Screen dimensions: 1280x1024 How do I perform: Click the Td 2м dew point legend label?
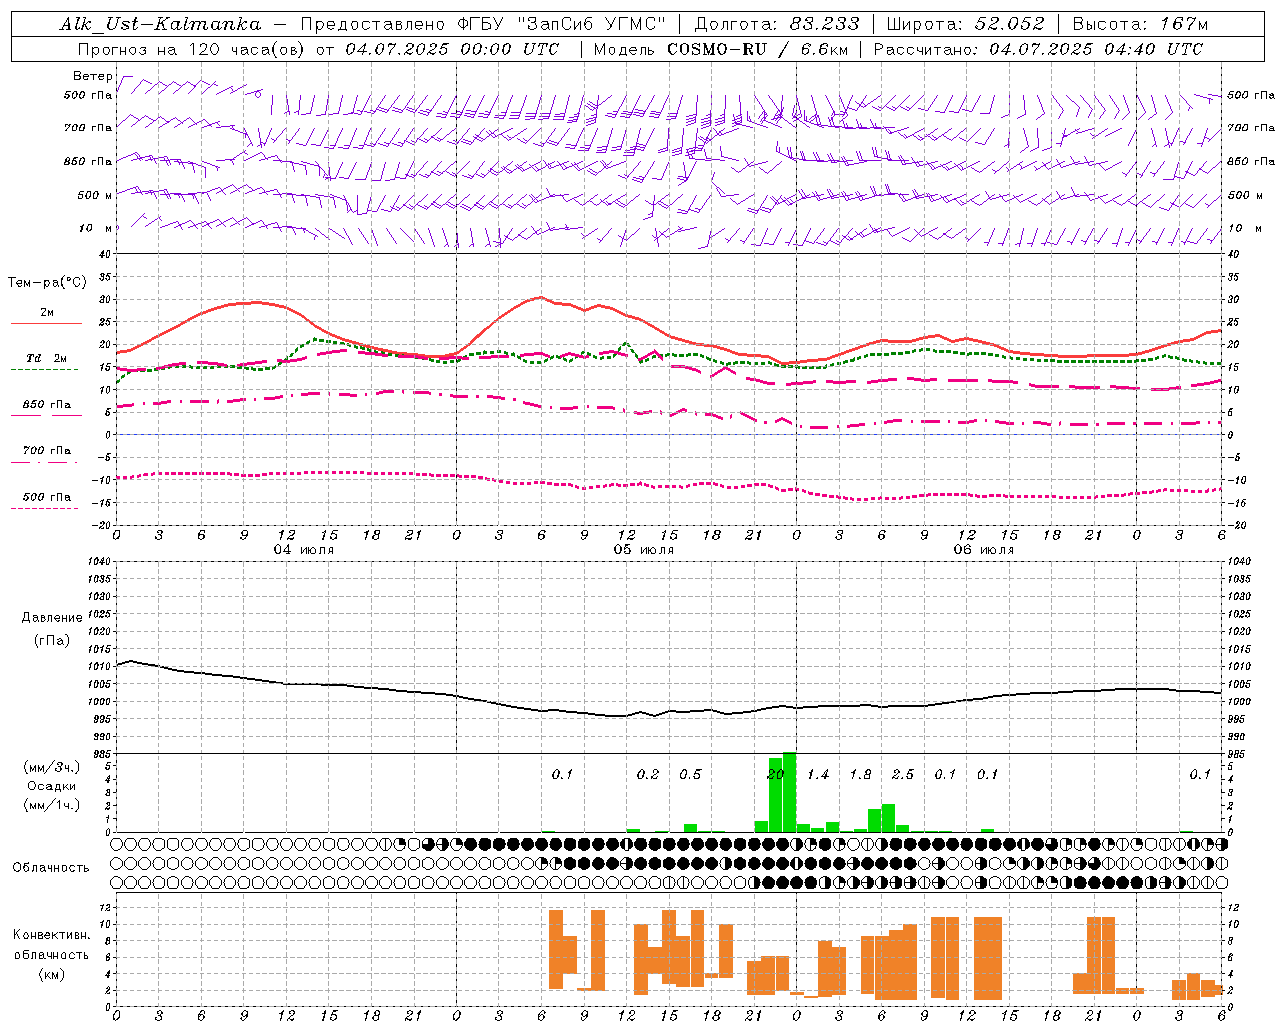point(47,358)
